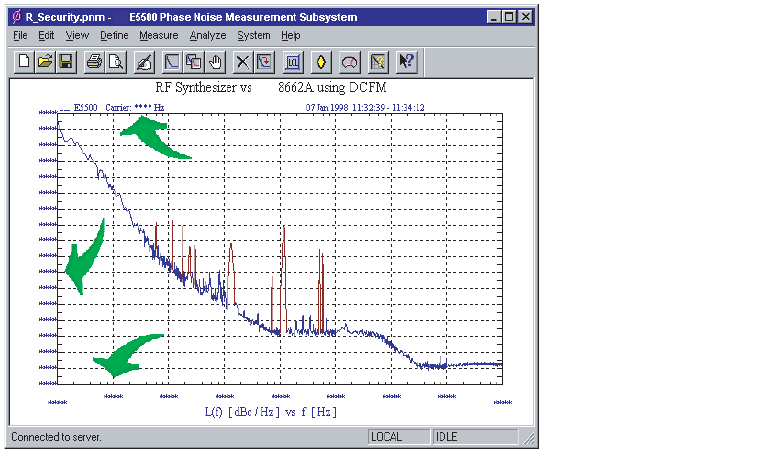Open Print Preview from toolbar

point(116,62)
